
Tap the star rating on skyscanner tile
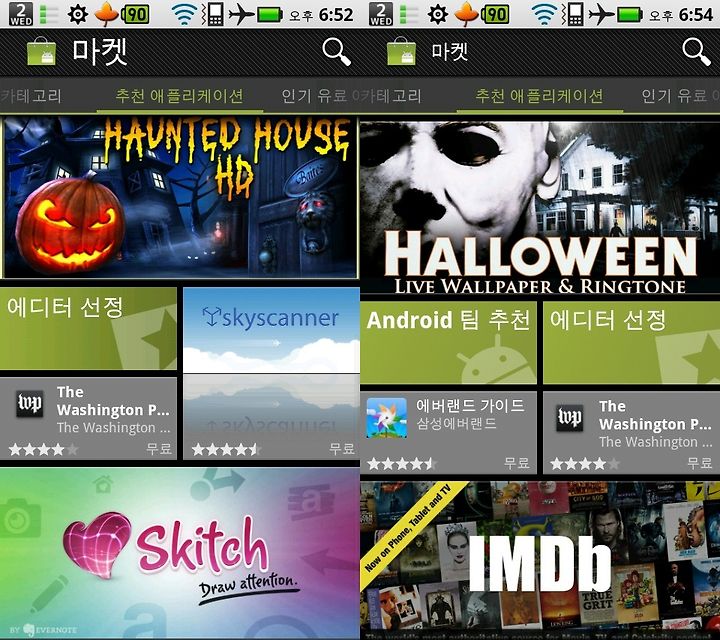225,449
